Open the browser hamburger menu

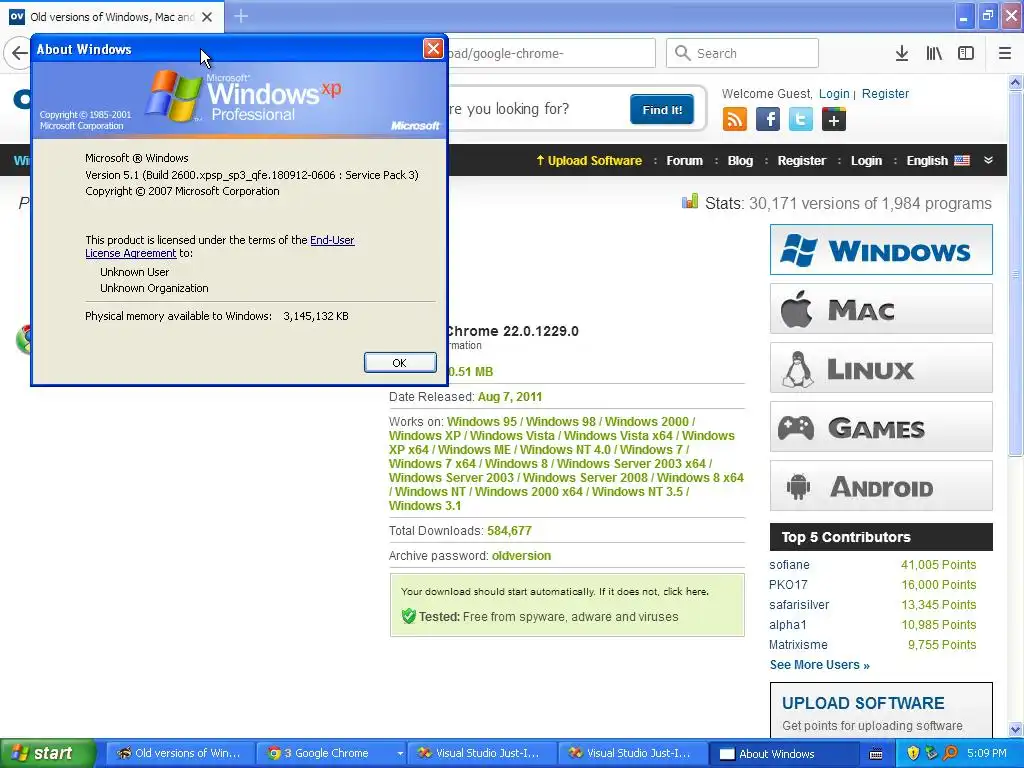(1004, 53)
